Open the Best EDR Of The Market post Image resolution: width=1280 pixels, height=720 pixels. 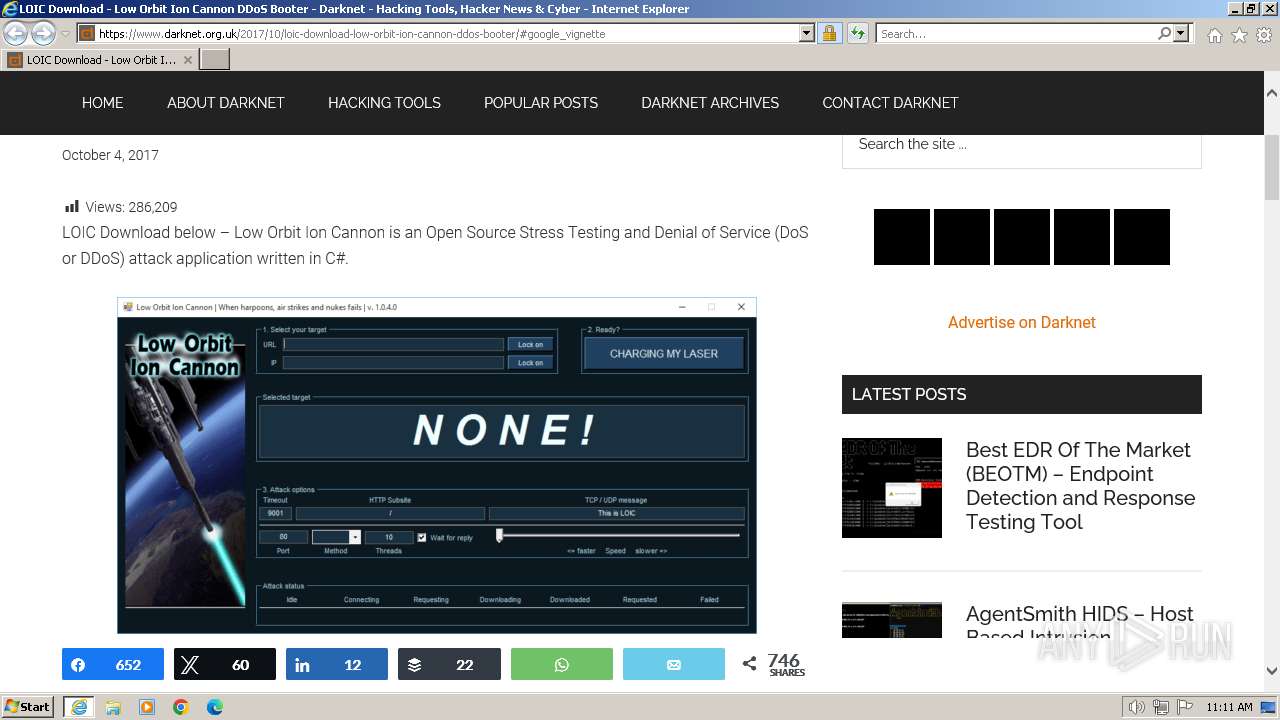pos(1080,486)
